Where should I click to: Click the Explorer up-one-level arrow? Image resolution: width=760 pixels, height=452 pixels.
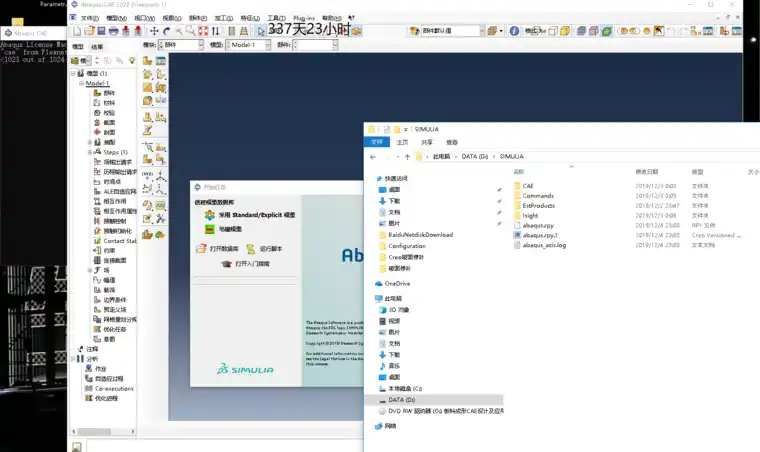(407, 156)
